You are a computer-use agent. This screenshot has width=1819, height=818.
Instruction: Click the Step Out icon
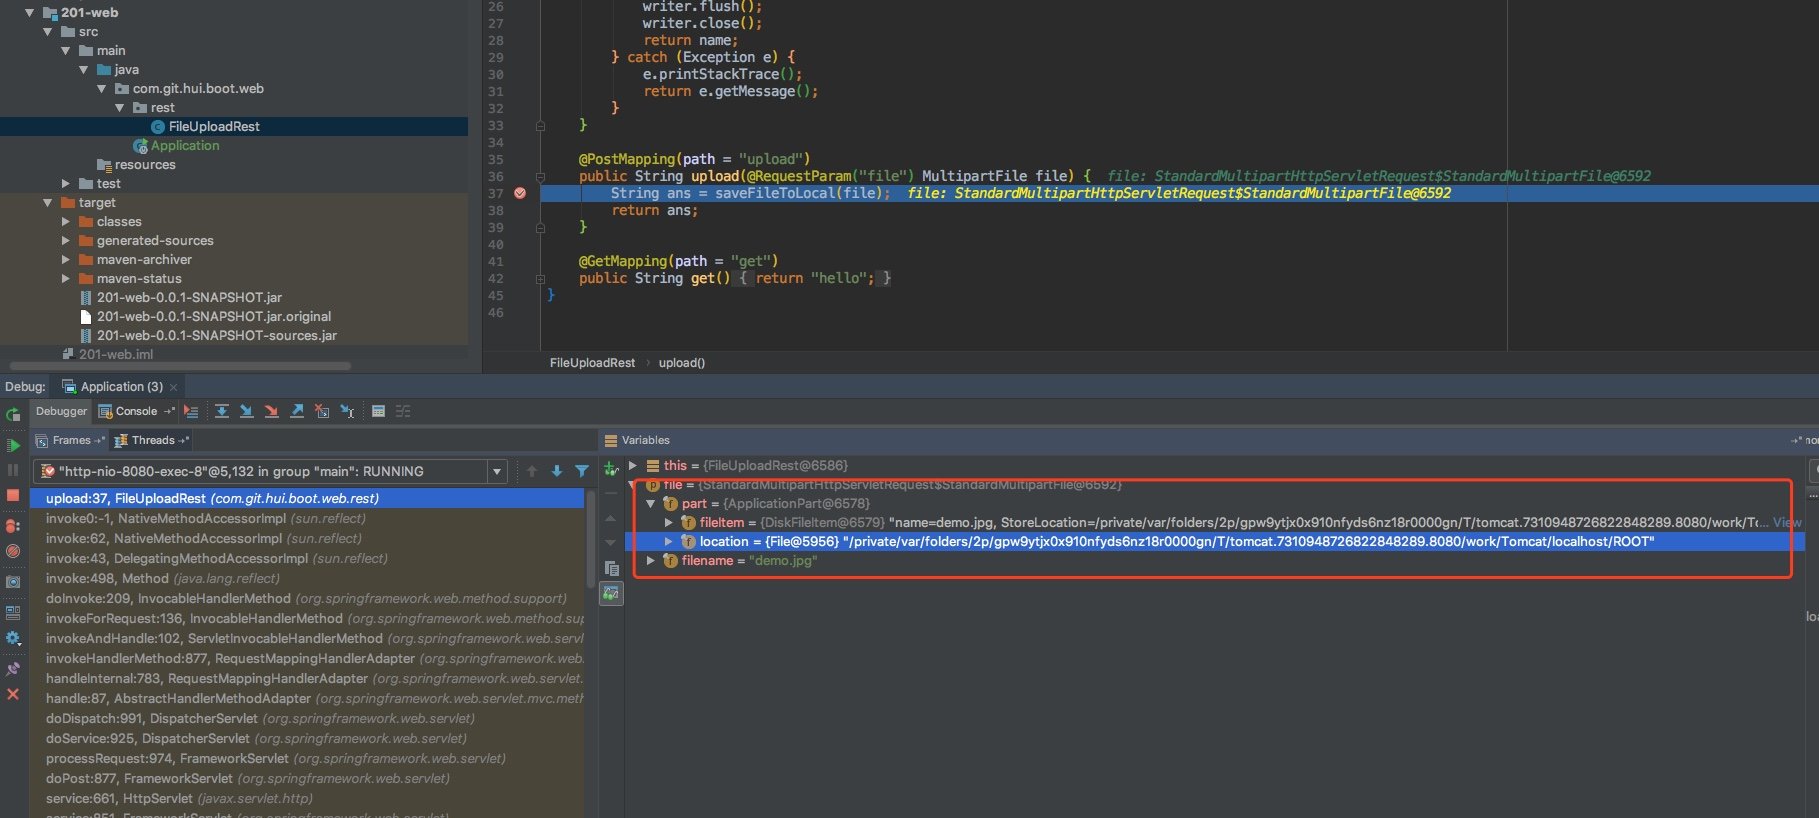coord(297,411)
